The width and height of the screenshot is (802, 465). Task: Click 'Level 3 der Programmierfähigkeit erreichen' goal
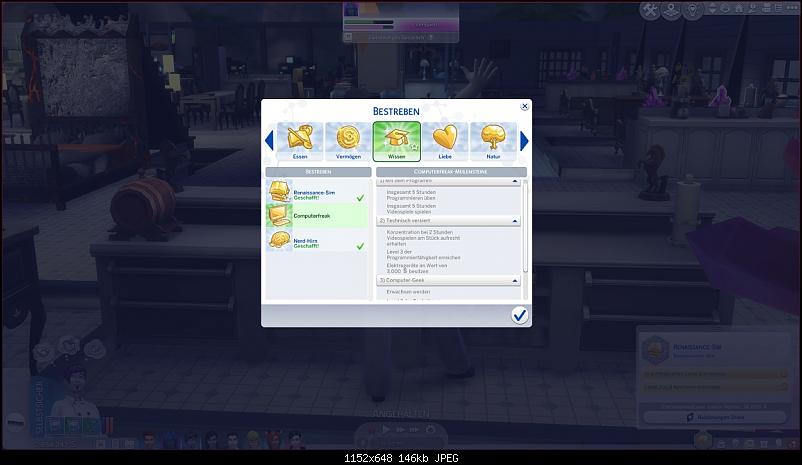423,255
